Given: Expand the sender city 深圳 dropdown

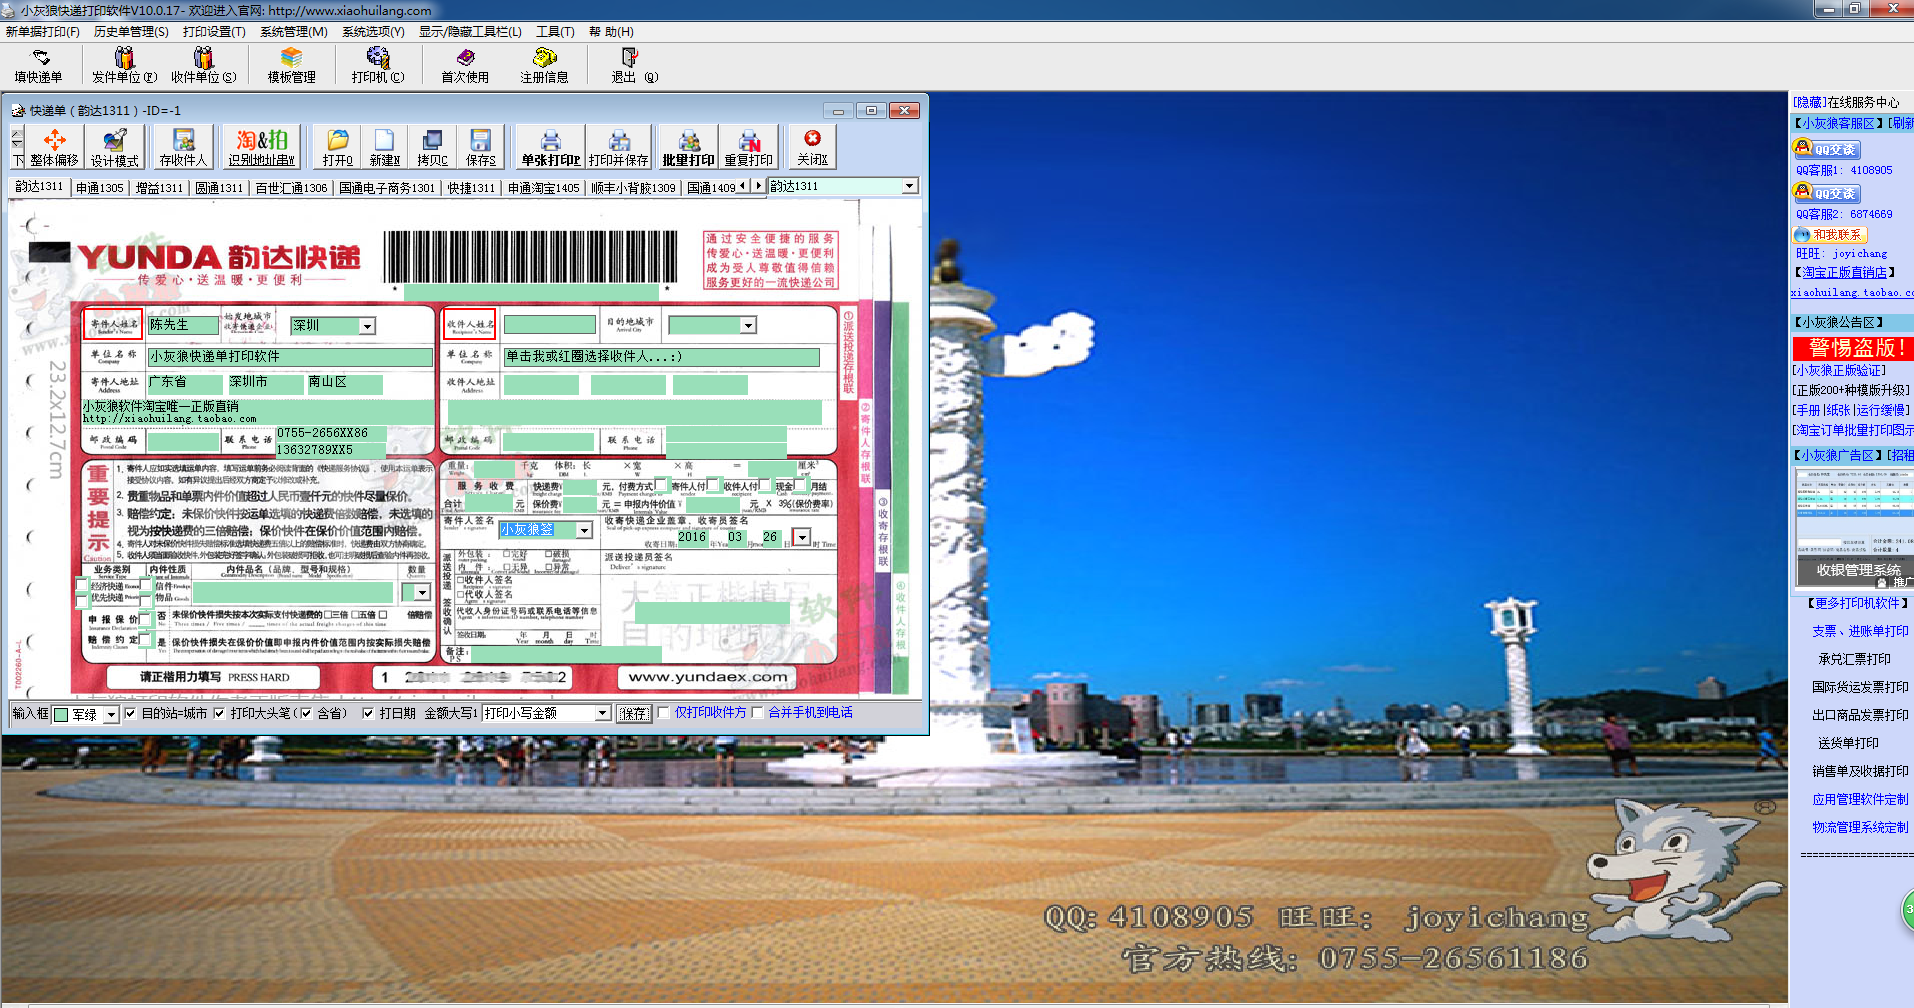Looking at the screenshot, I should (x=367, y=326).
